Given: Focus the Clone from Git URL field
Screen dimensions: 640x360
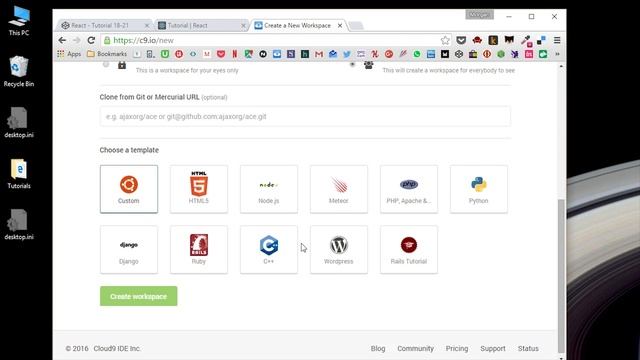Looking at the screenshot, I should pyautogui.click(x=305, y=116).
